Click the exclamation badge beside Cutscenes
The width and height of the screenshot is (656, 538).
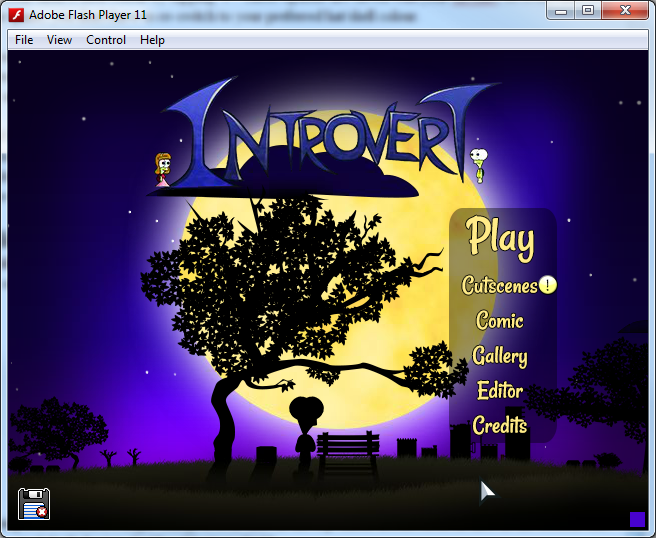click(x=547, y=285)
